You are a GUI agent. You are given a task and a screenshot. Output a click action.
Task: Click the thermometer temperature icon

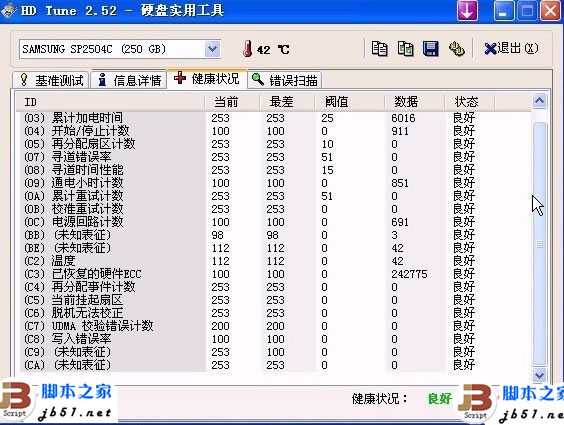click(x=247, y=49)
